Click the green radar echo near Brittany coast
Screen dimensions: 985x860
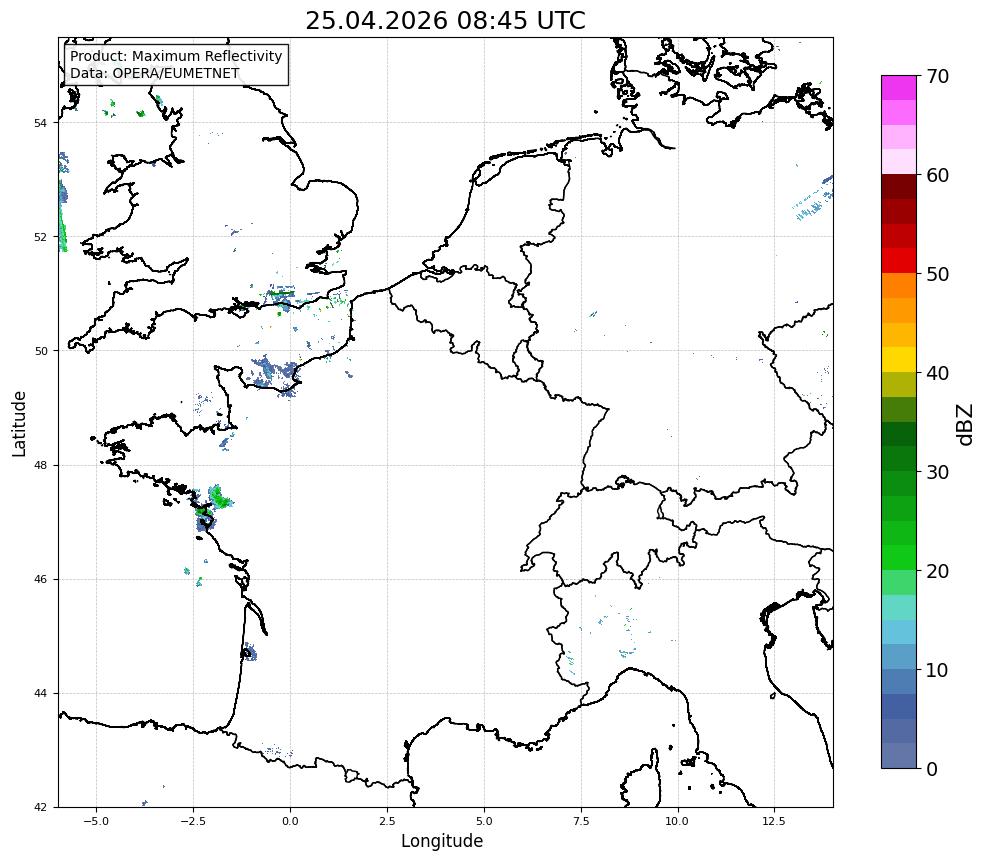[220, 498]
